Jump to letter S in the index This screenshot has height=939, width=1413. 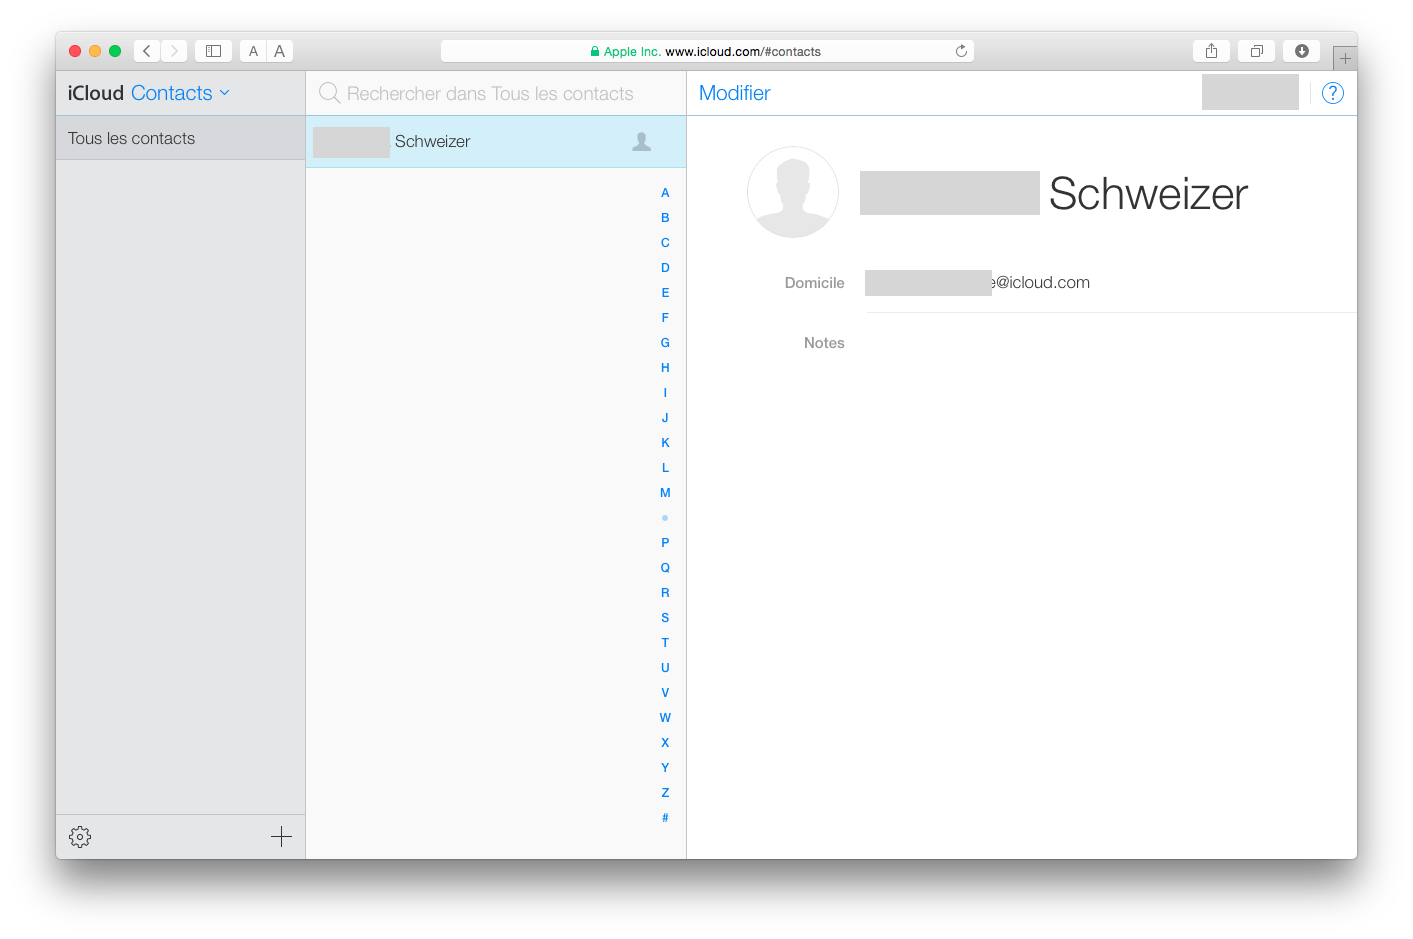coord(665,618)
